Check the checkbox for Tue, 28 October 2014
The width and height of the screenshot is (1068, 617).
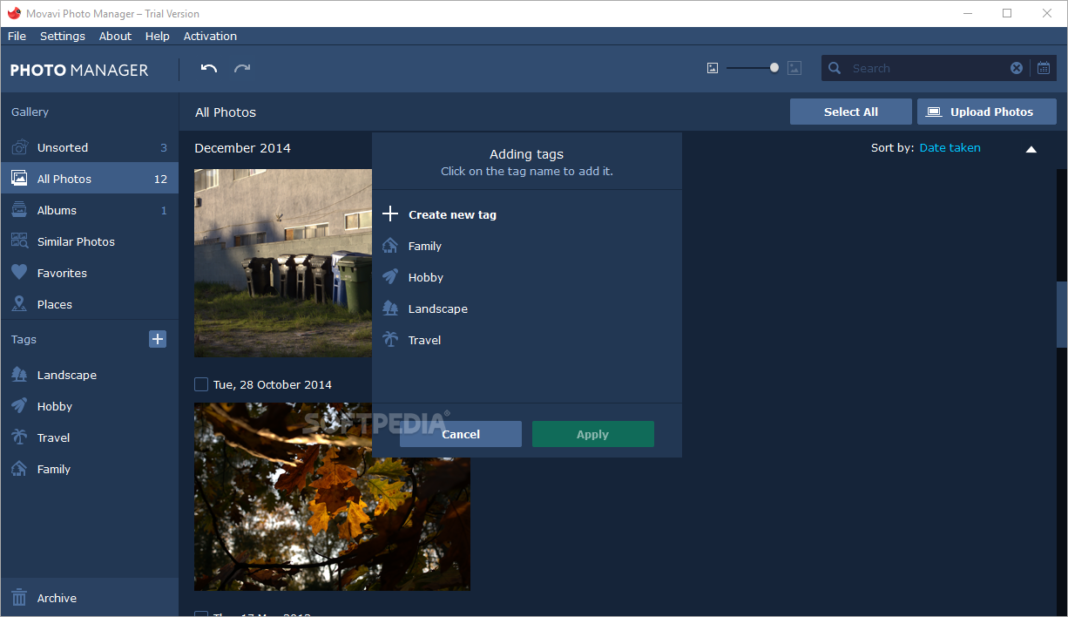200,384
